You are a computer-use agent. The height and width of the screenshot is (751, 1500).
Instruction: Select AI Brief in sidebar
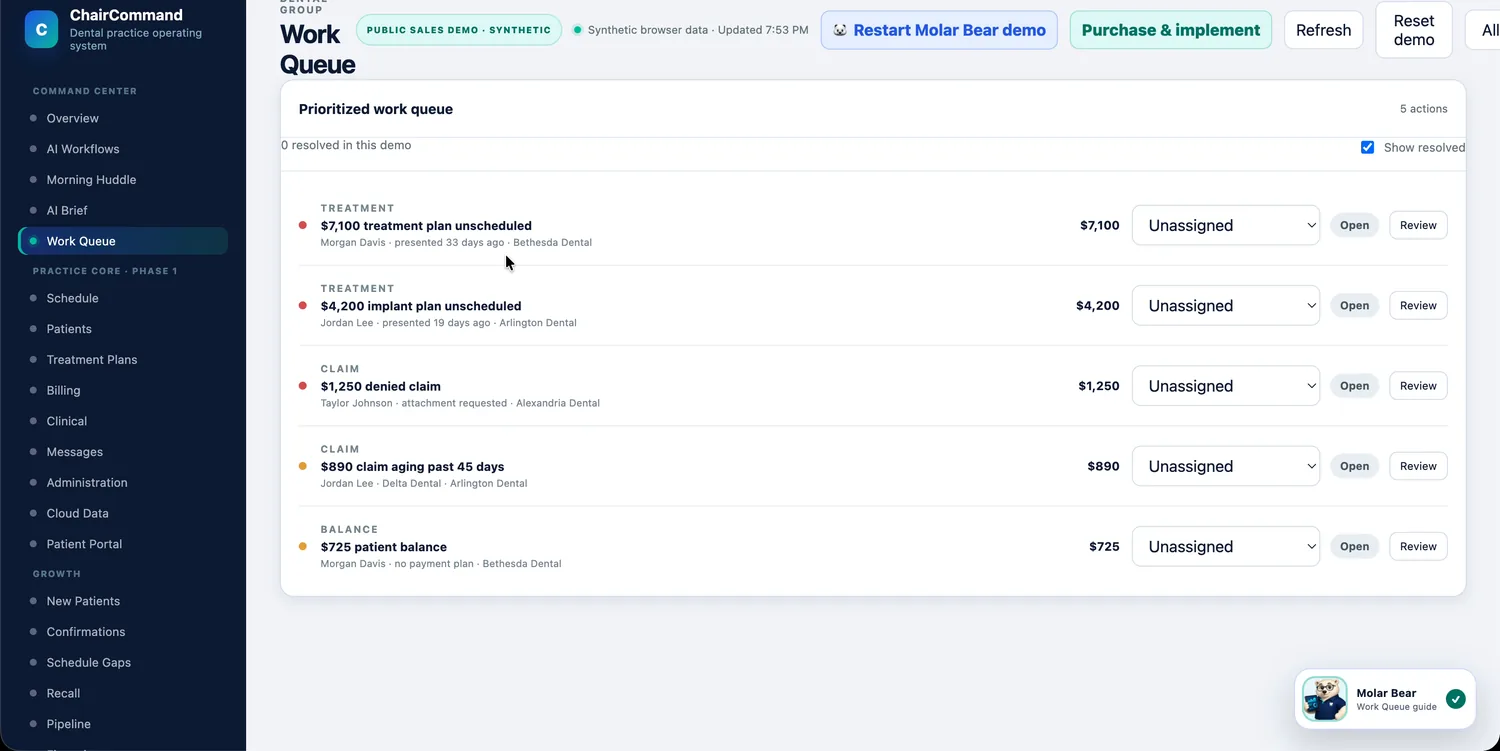[123, 210]
